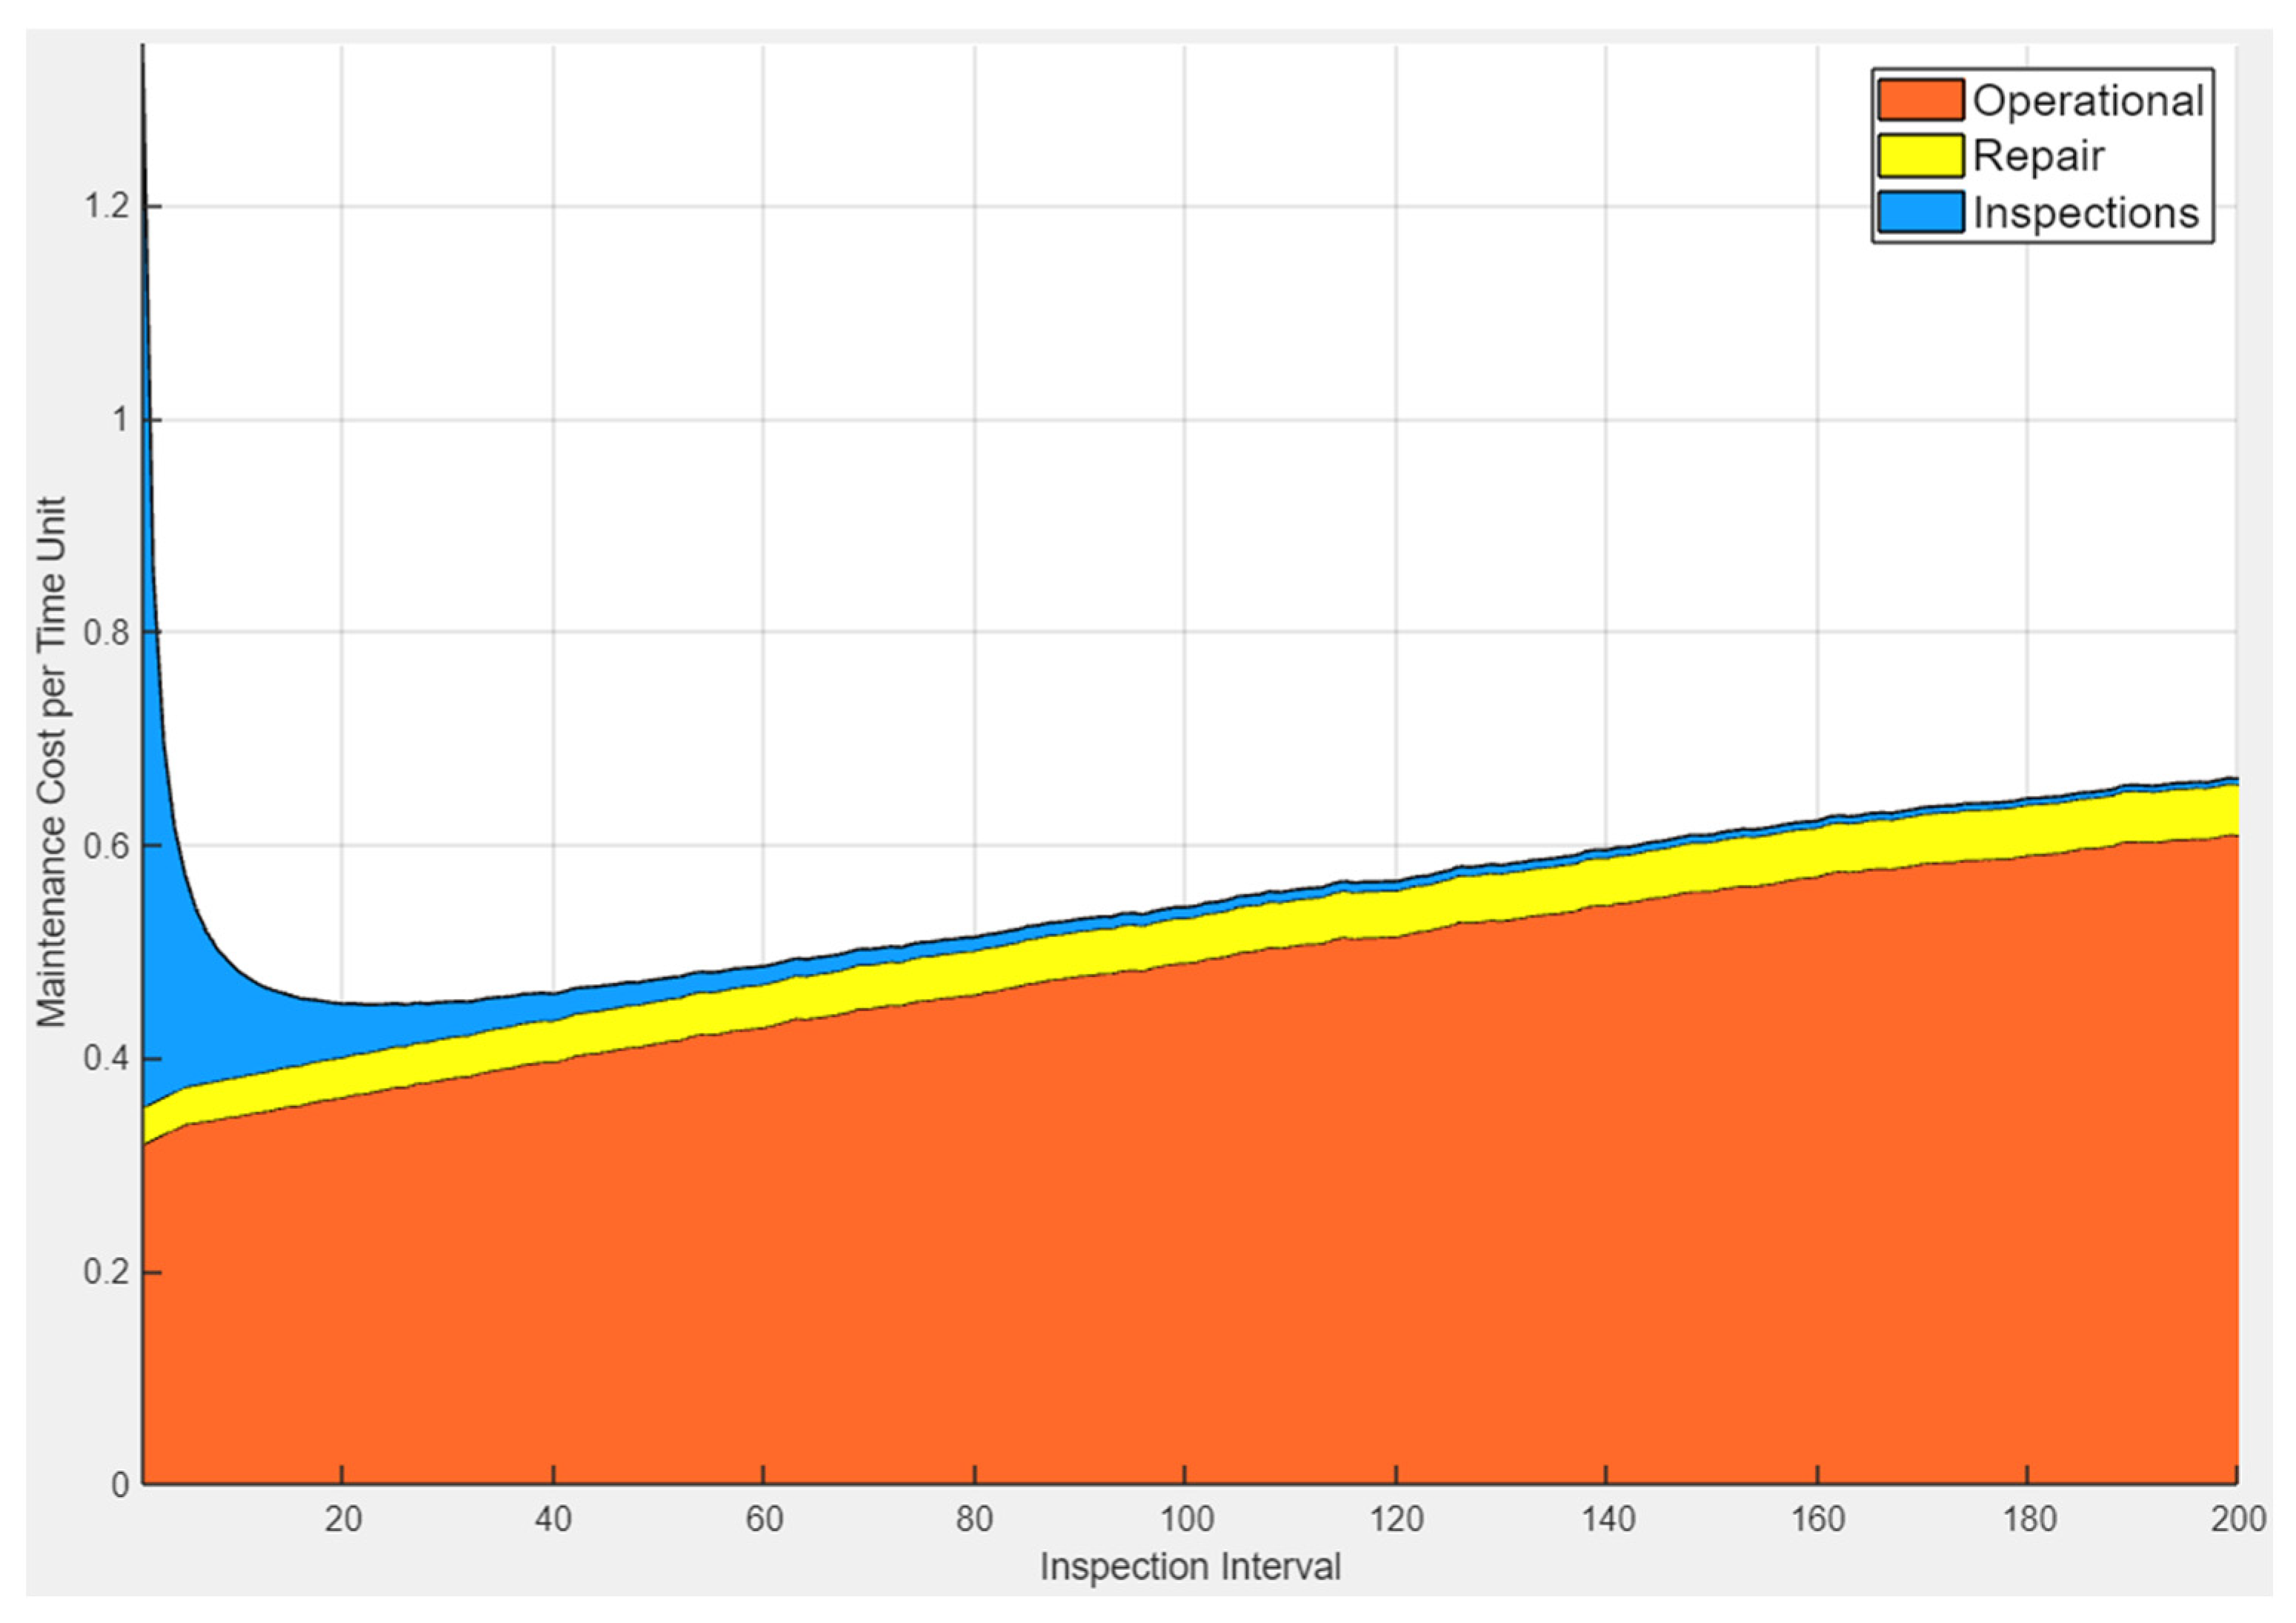Click the 100 tick label on the x-axis
Screen dimensions: 2296x1623
point(1185,1519)
